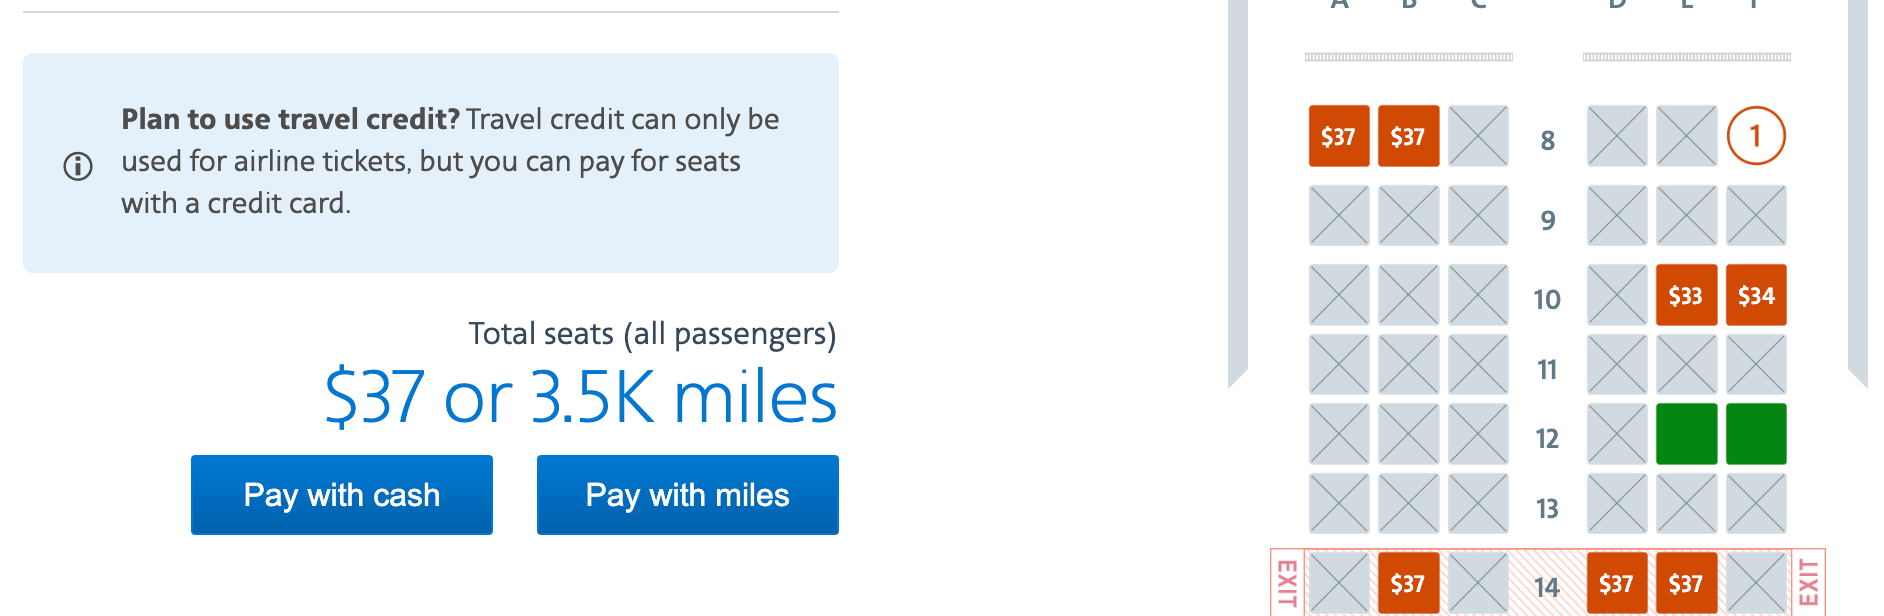Click the Pay with cash button
This screenshot has height=616, width=1884.
tap(341, 494)
